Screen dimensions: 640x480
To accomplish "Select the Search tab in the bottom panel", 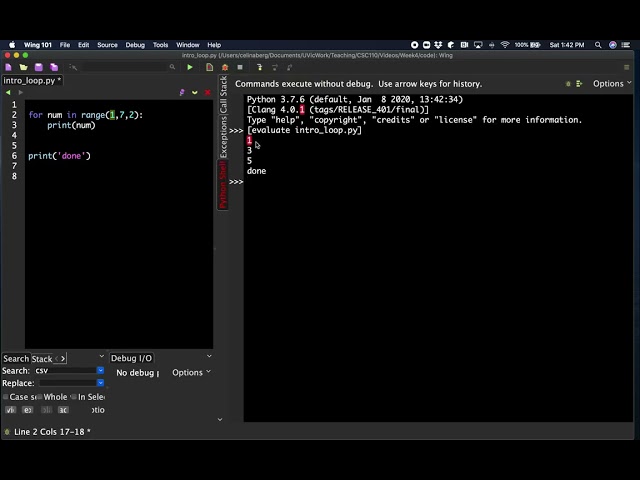I will [16, 359].
